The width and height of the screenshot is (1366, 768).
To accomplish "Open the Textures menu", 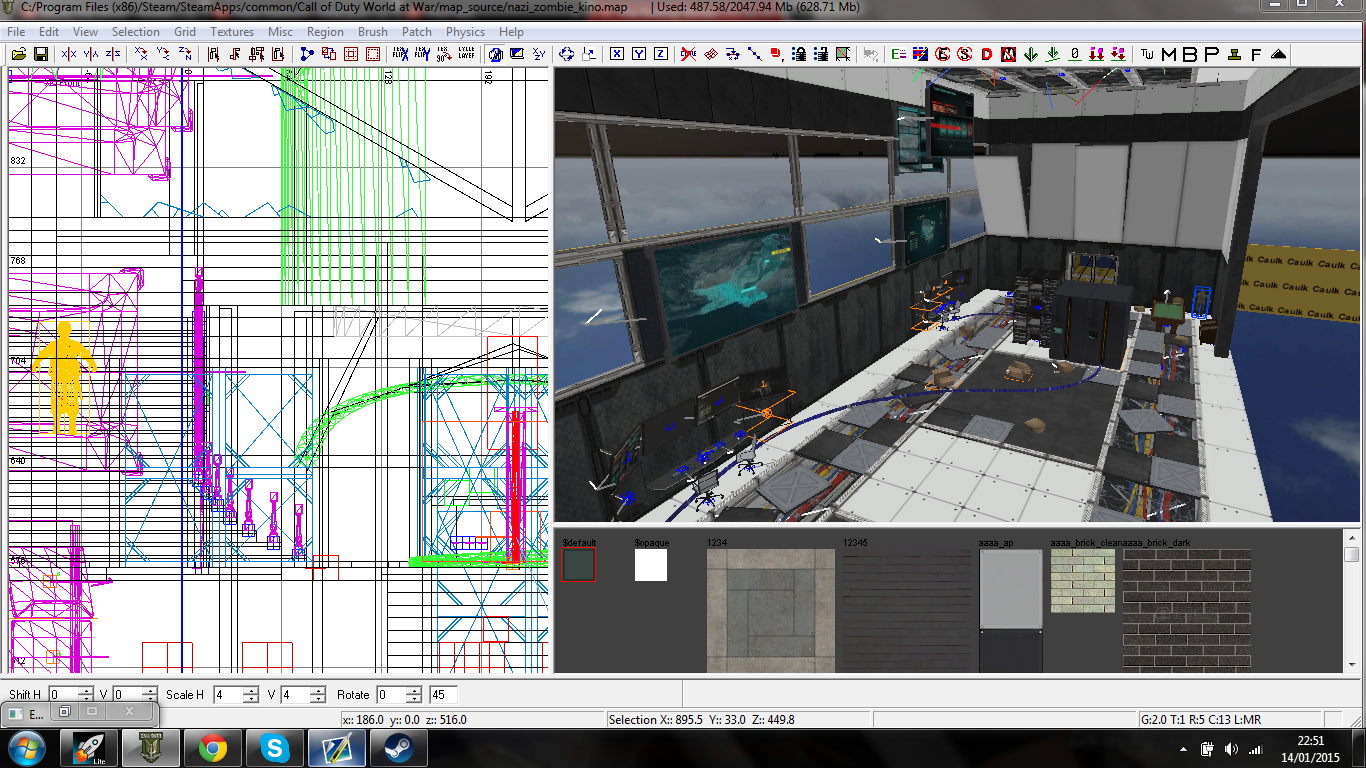I will click(232, 31).
